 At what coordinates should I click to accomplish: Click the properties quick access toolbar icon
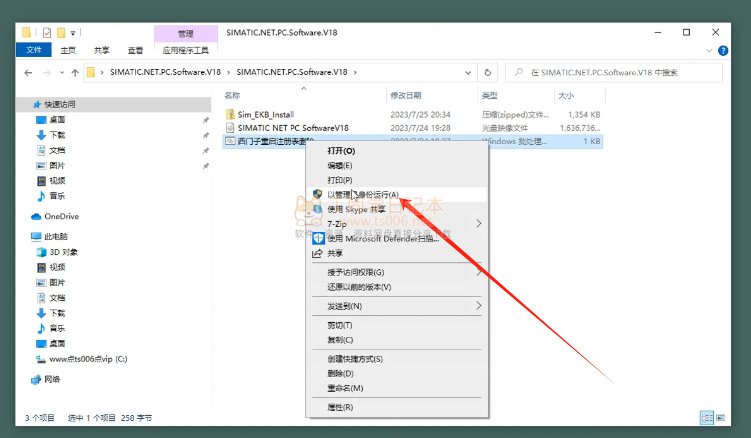47,33
